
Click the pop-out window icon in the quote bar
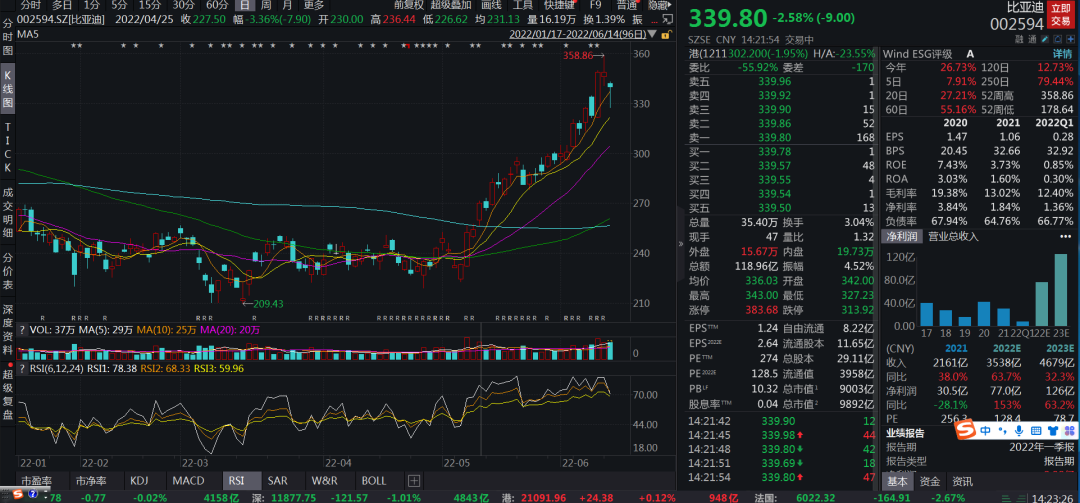667,19
